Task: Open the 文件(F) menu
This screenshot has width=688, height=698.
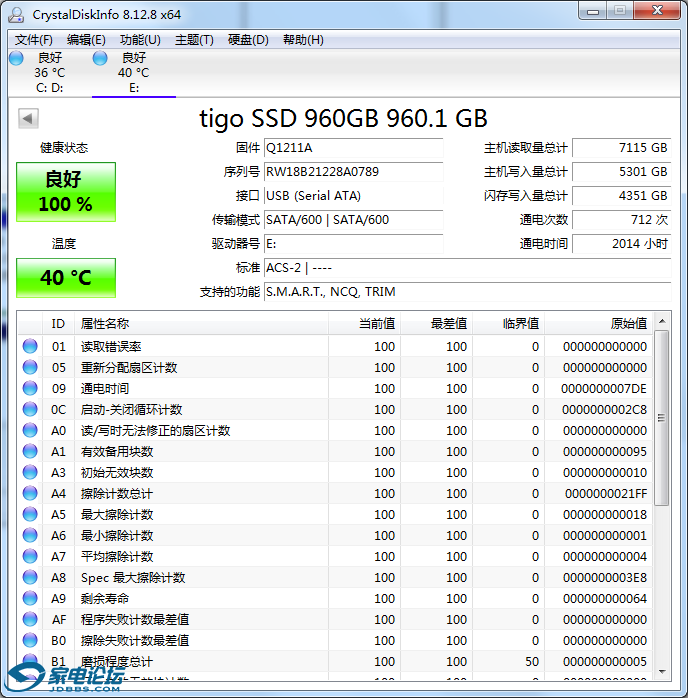Action: pos(33,40)
